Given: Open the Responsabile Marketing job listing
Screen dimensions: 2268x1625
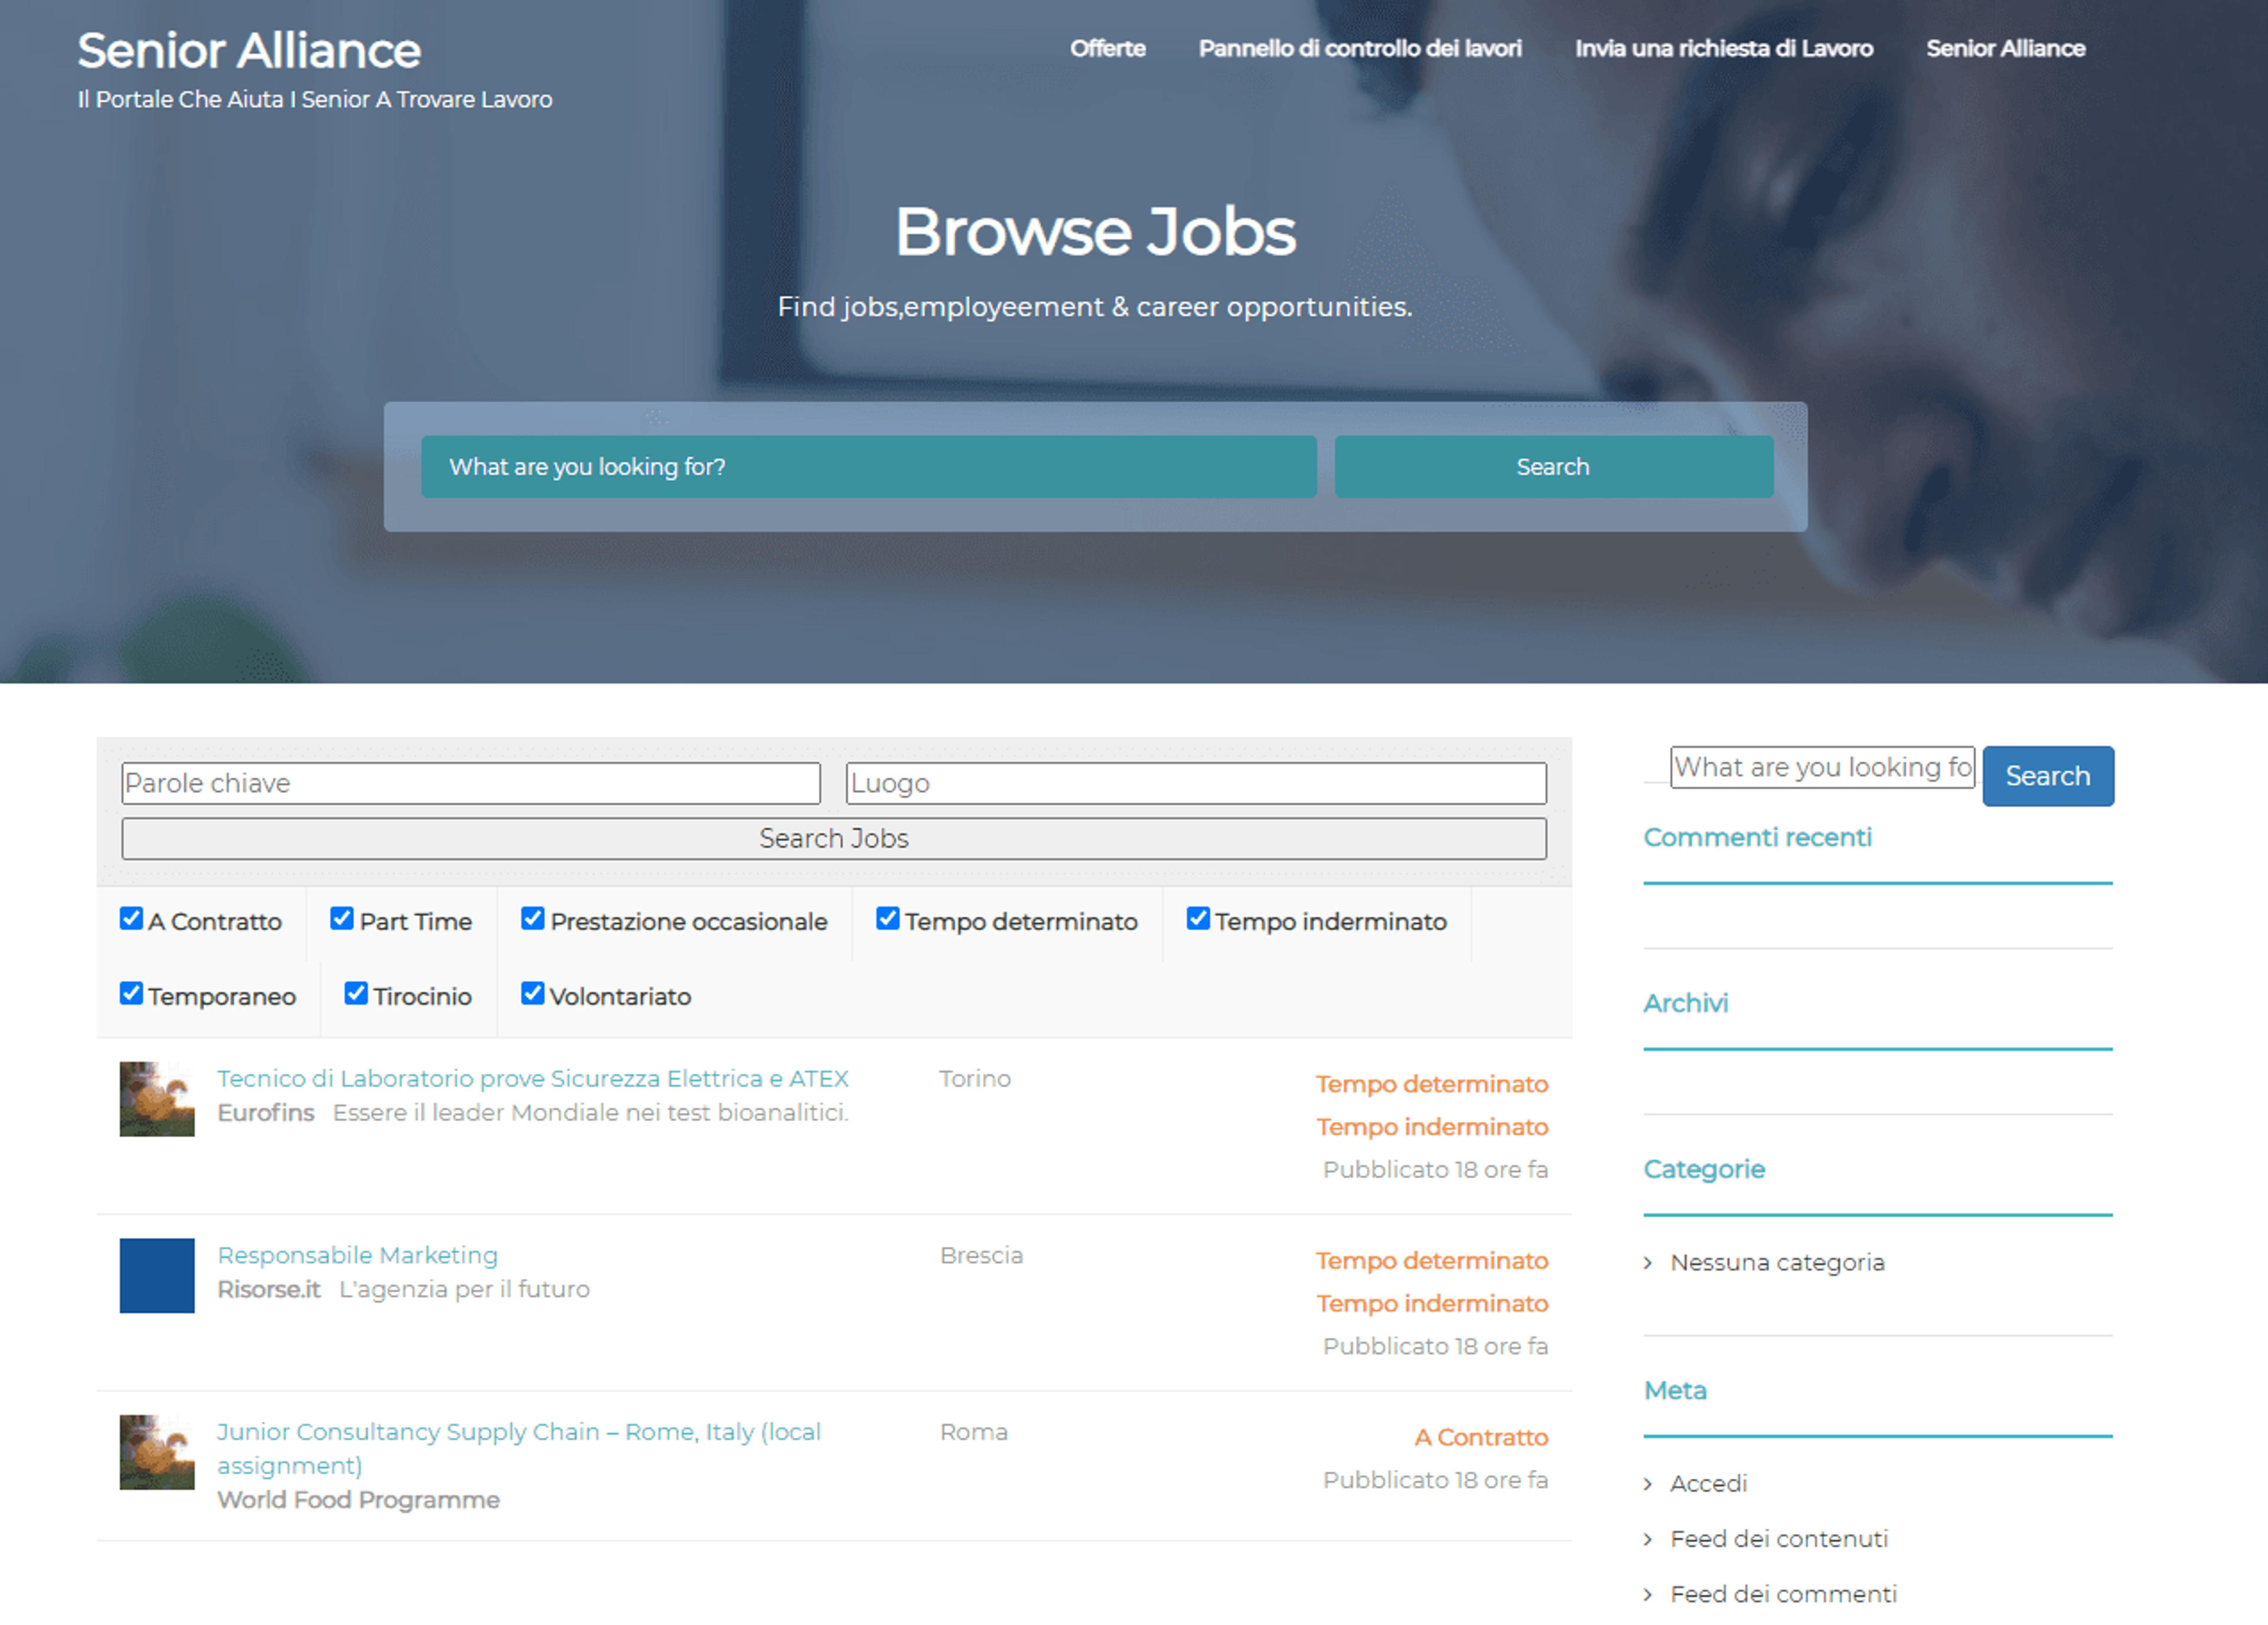Looking at the screenshot, I should pyautogui.click(x=358, y=1255).
